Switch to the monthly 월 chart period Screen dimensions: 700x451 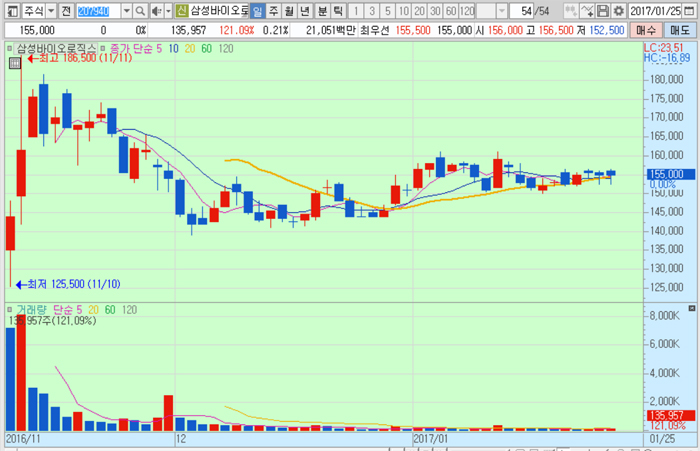tap(289, 11)
